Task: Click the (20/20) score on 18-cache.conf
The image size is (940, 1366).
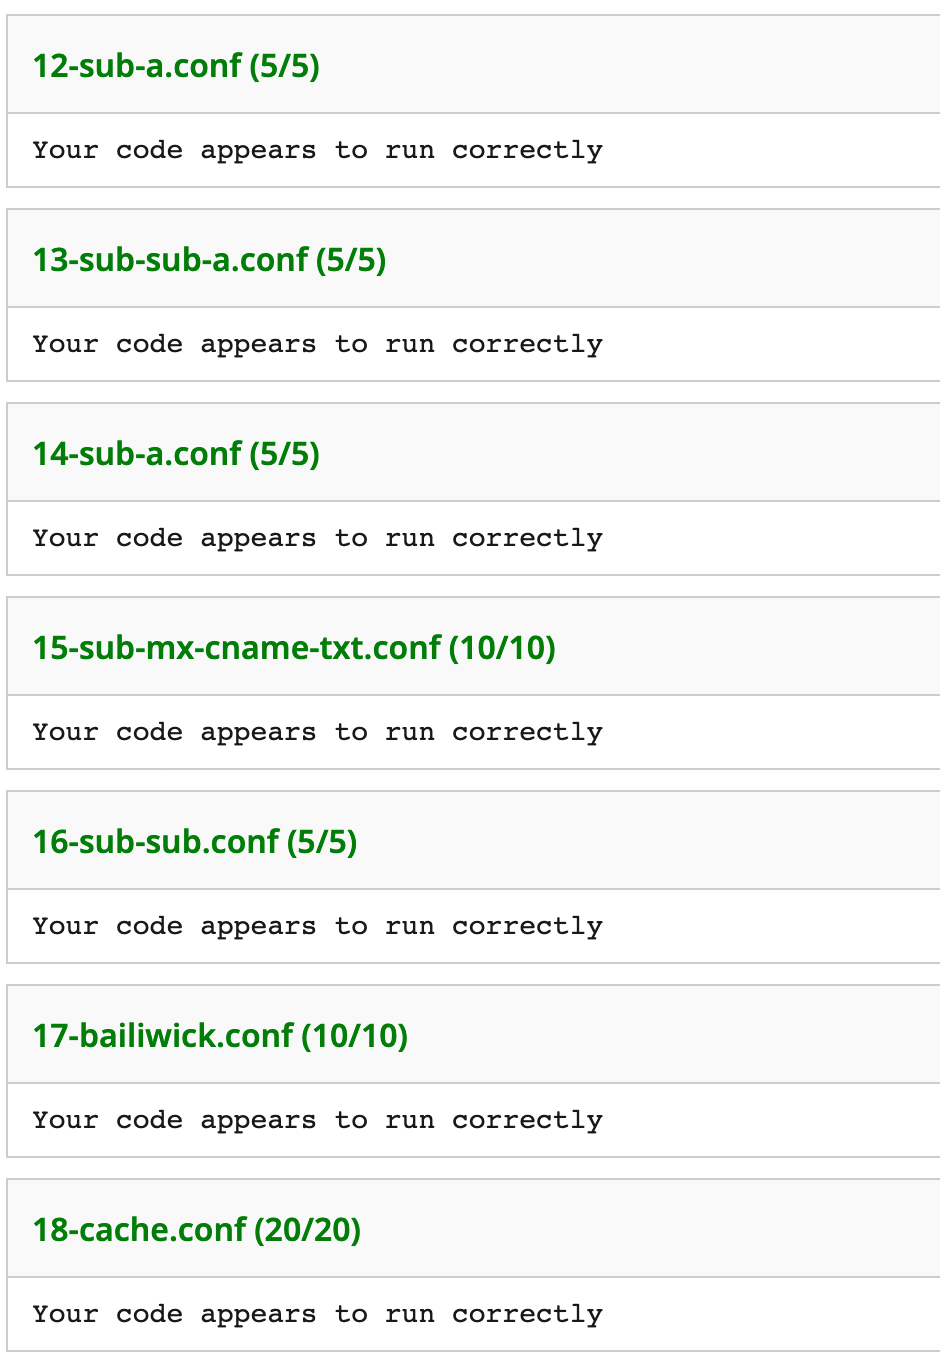Action: (x=308, y=1229)
